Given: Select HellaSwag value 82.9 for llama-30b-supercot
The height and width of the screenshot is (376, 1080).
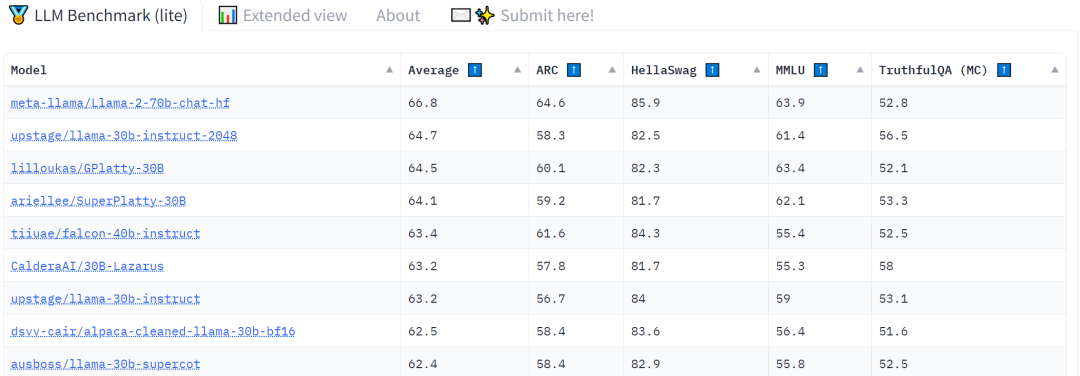Looking at the screenshot, I should (x=645, y=364).
